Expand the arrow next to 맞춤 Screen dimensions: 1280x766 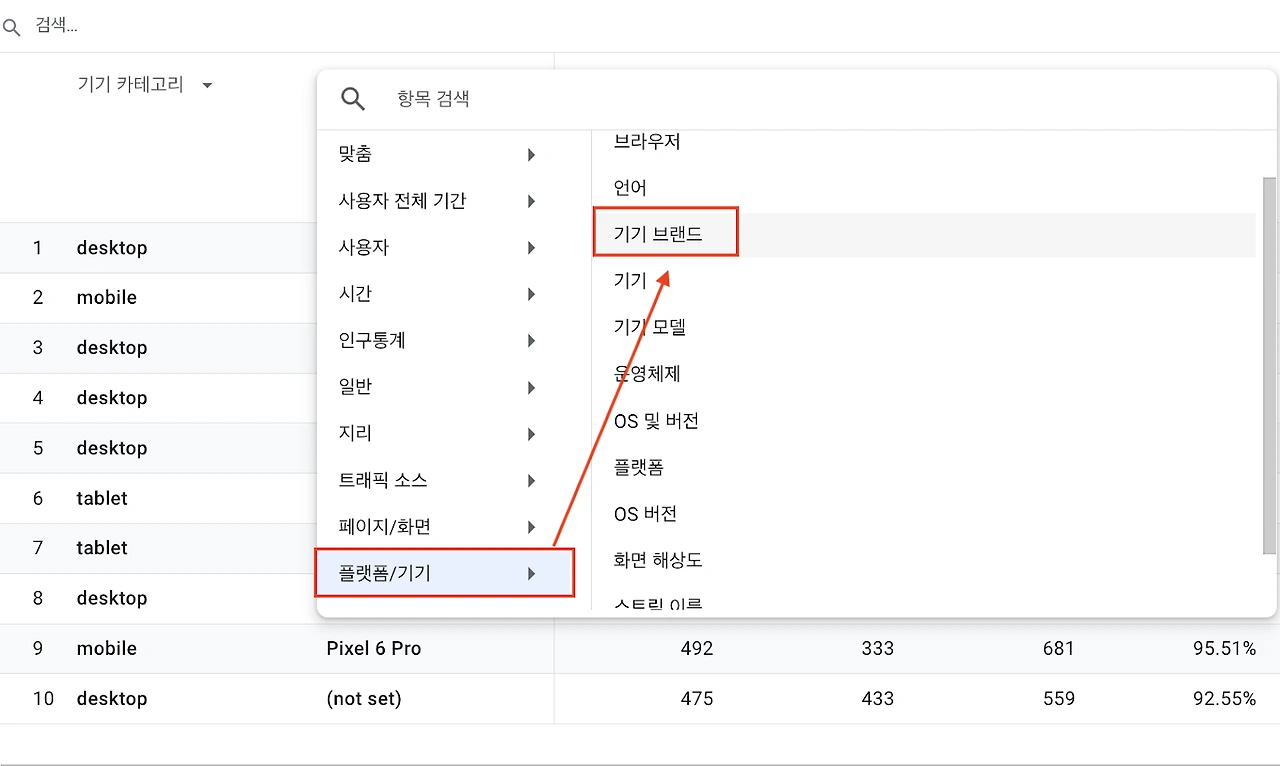click(x=531, y=155)
